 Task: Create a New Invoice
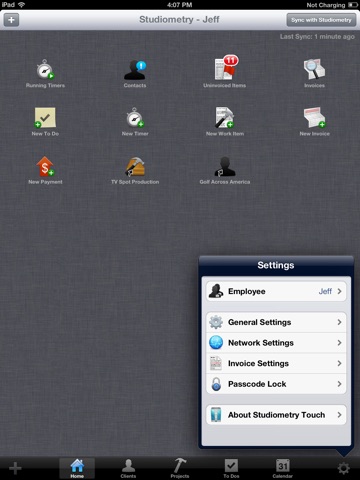click(315, 118)
